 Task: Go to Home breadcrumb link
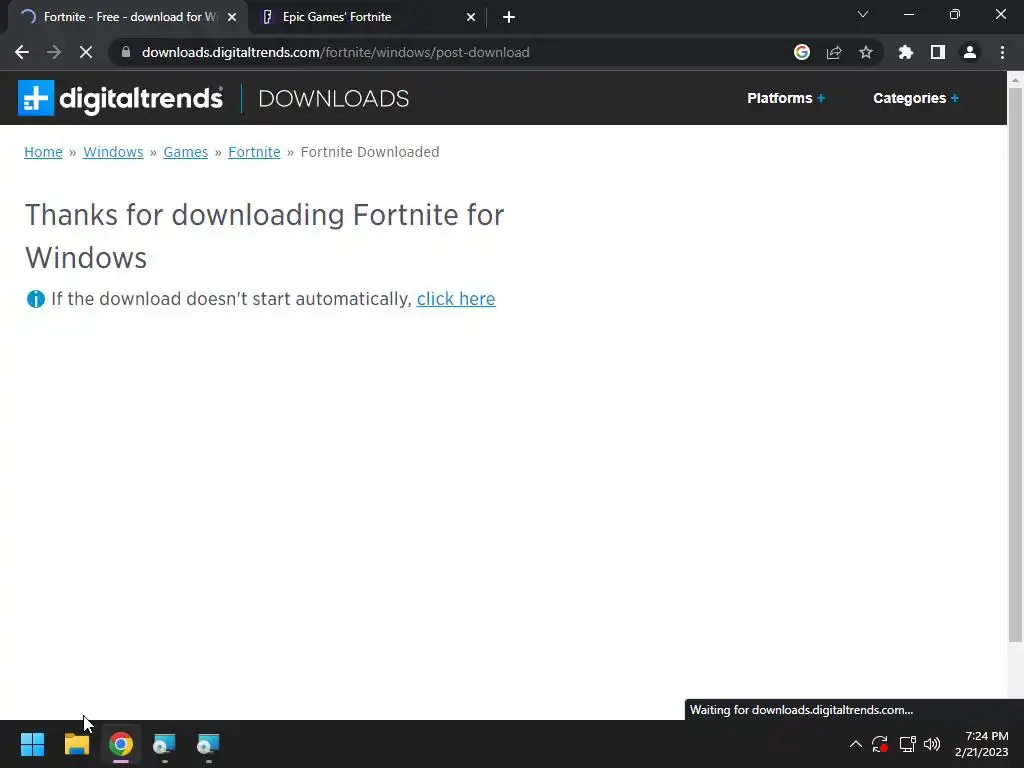coord(43,152)
